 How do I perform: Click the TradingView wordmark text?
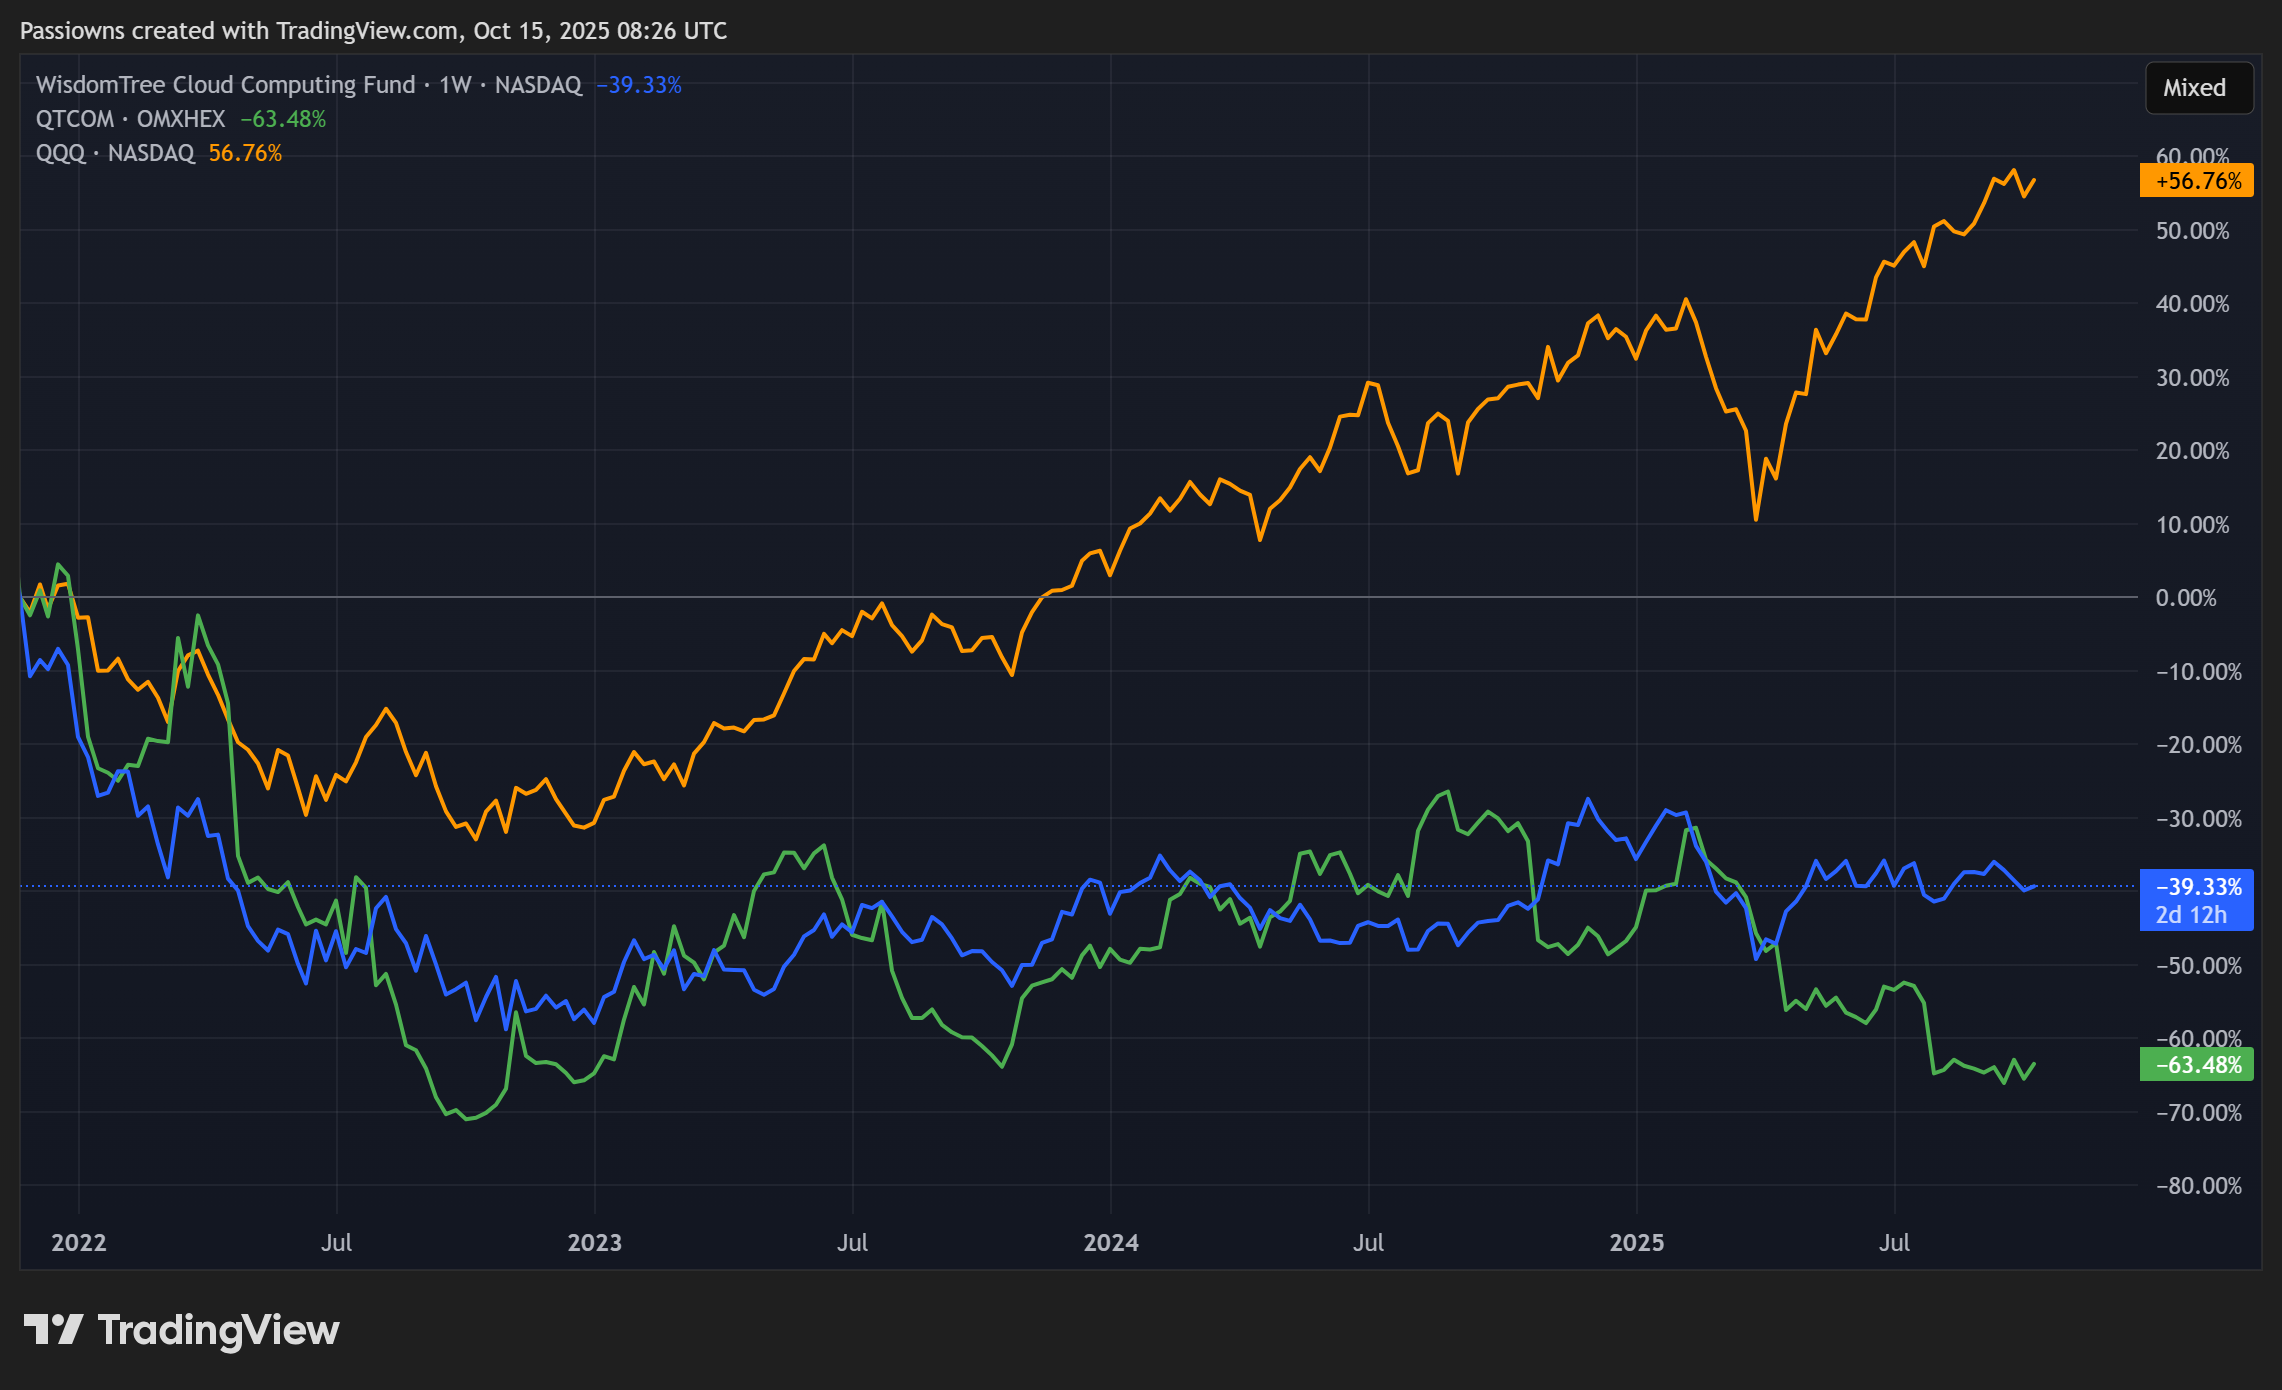218,1330
